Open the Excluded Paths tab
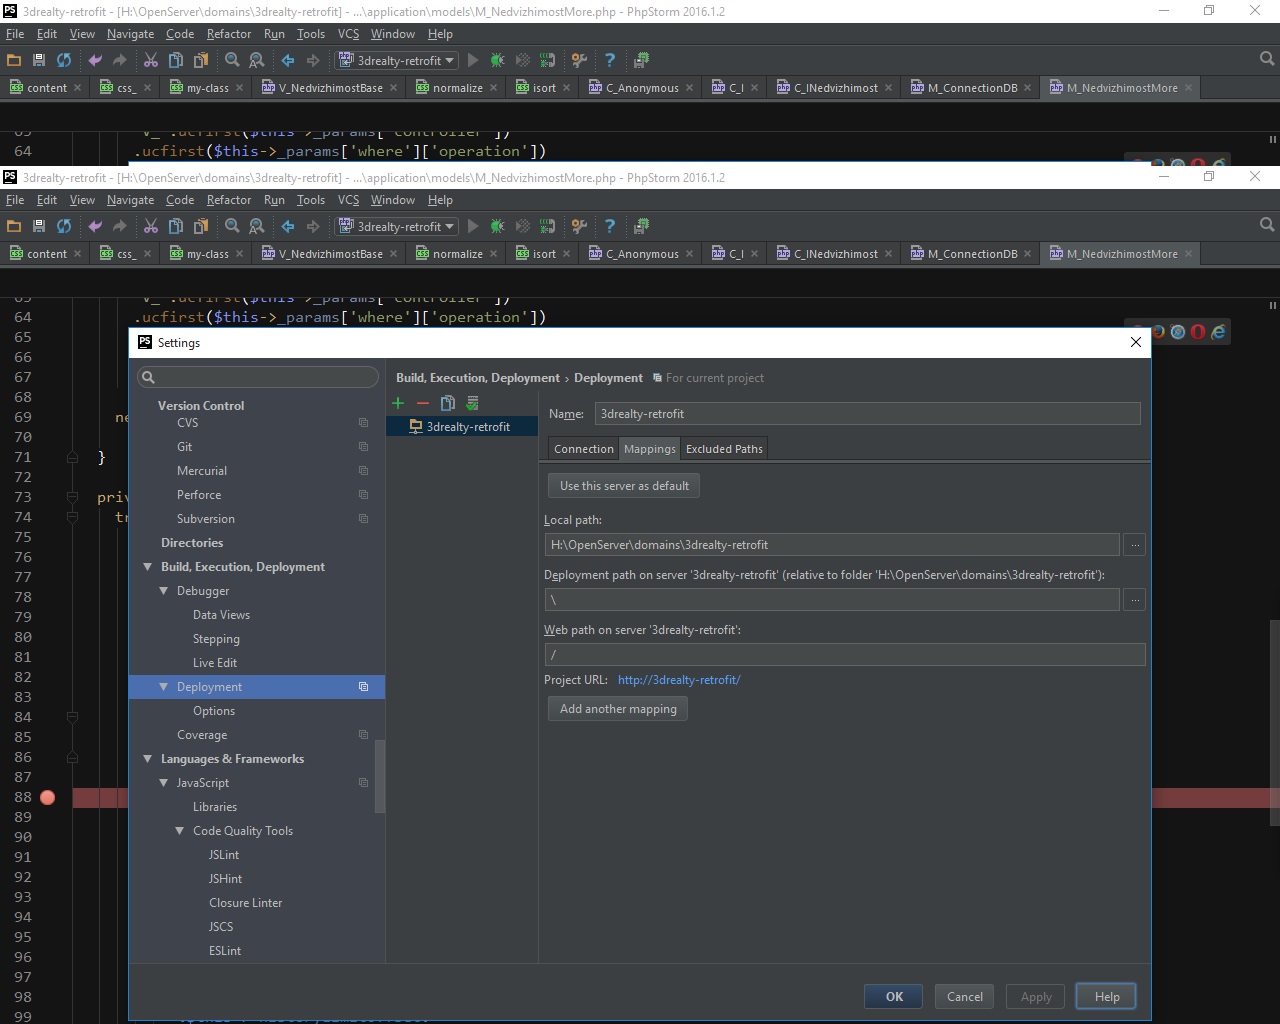The height and width of the screenshot is (1024, 1280). click(724, 449)
